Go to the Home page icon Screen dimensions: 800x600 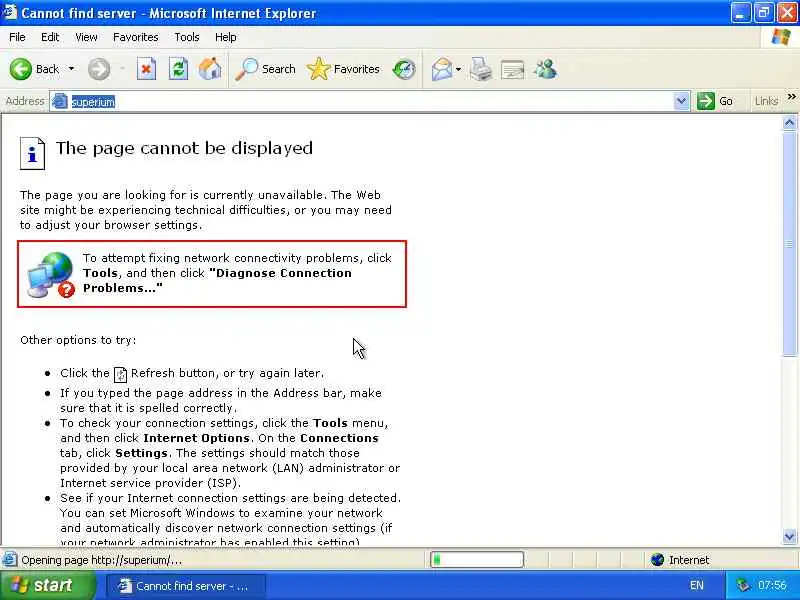point(210,69)
